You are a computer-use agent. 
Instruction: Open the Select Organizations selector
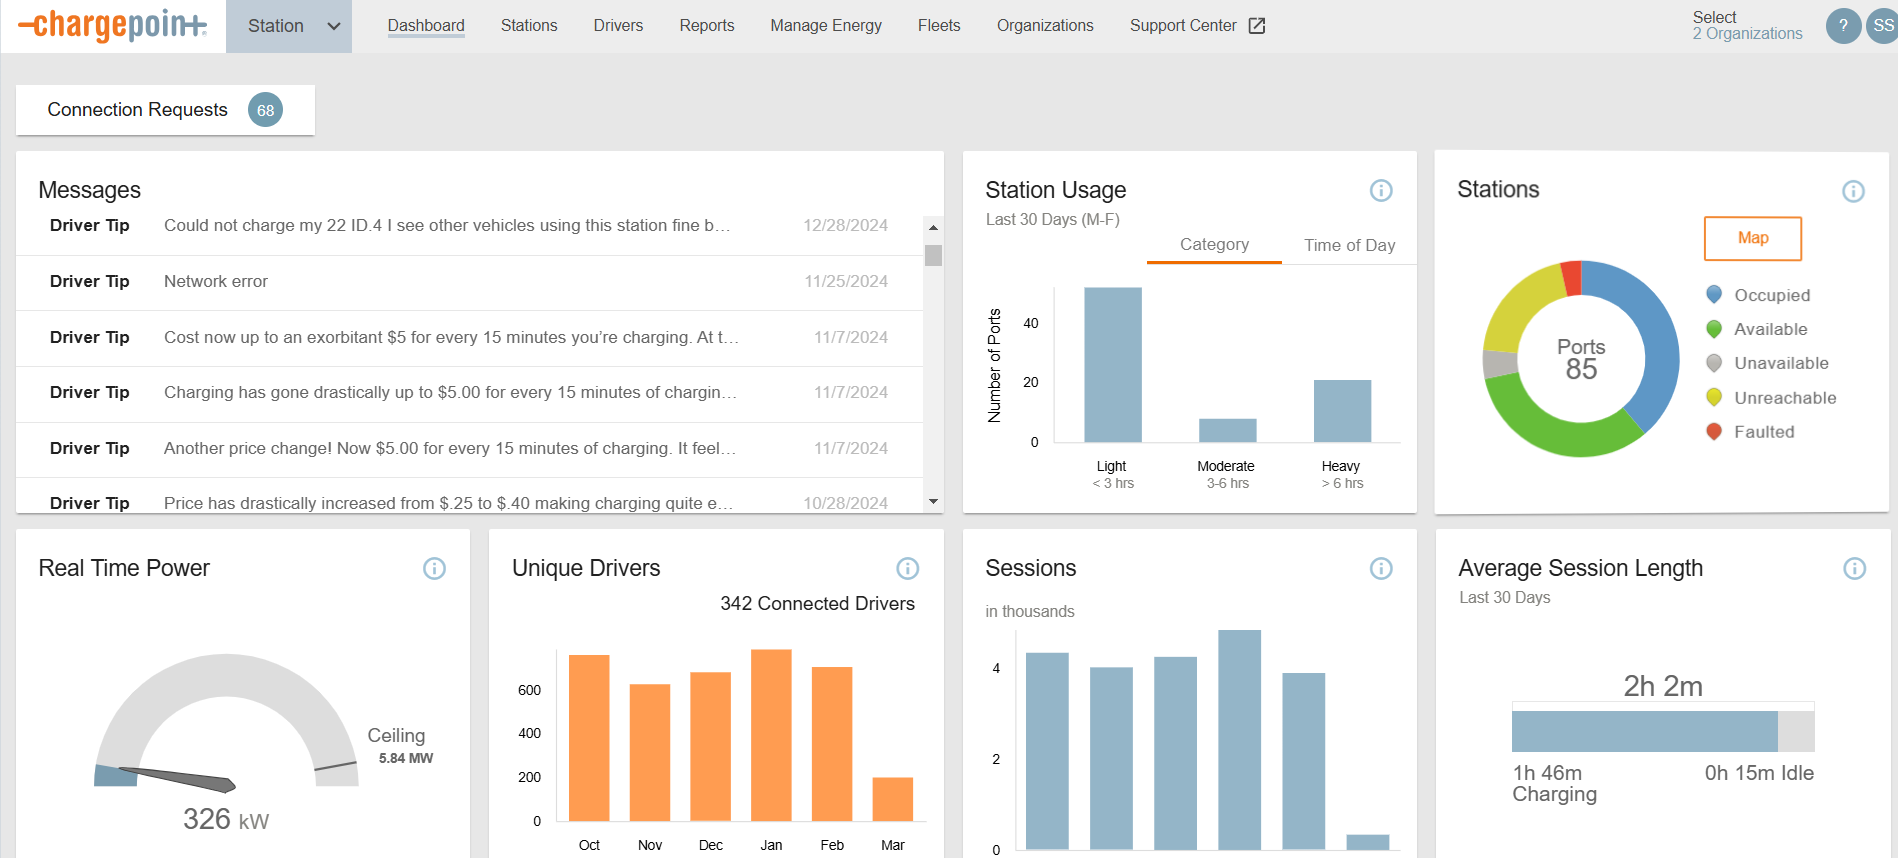1746,26
